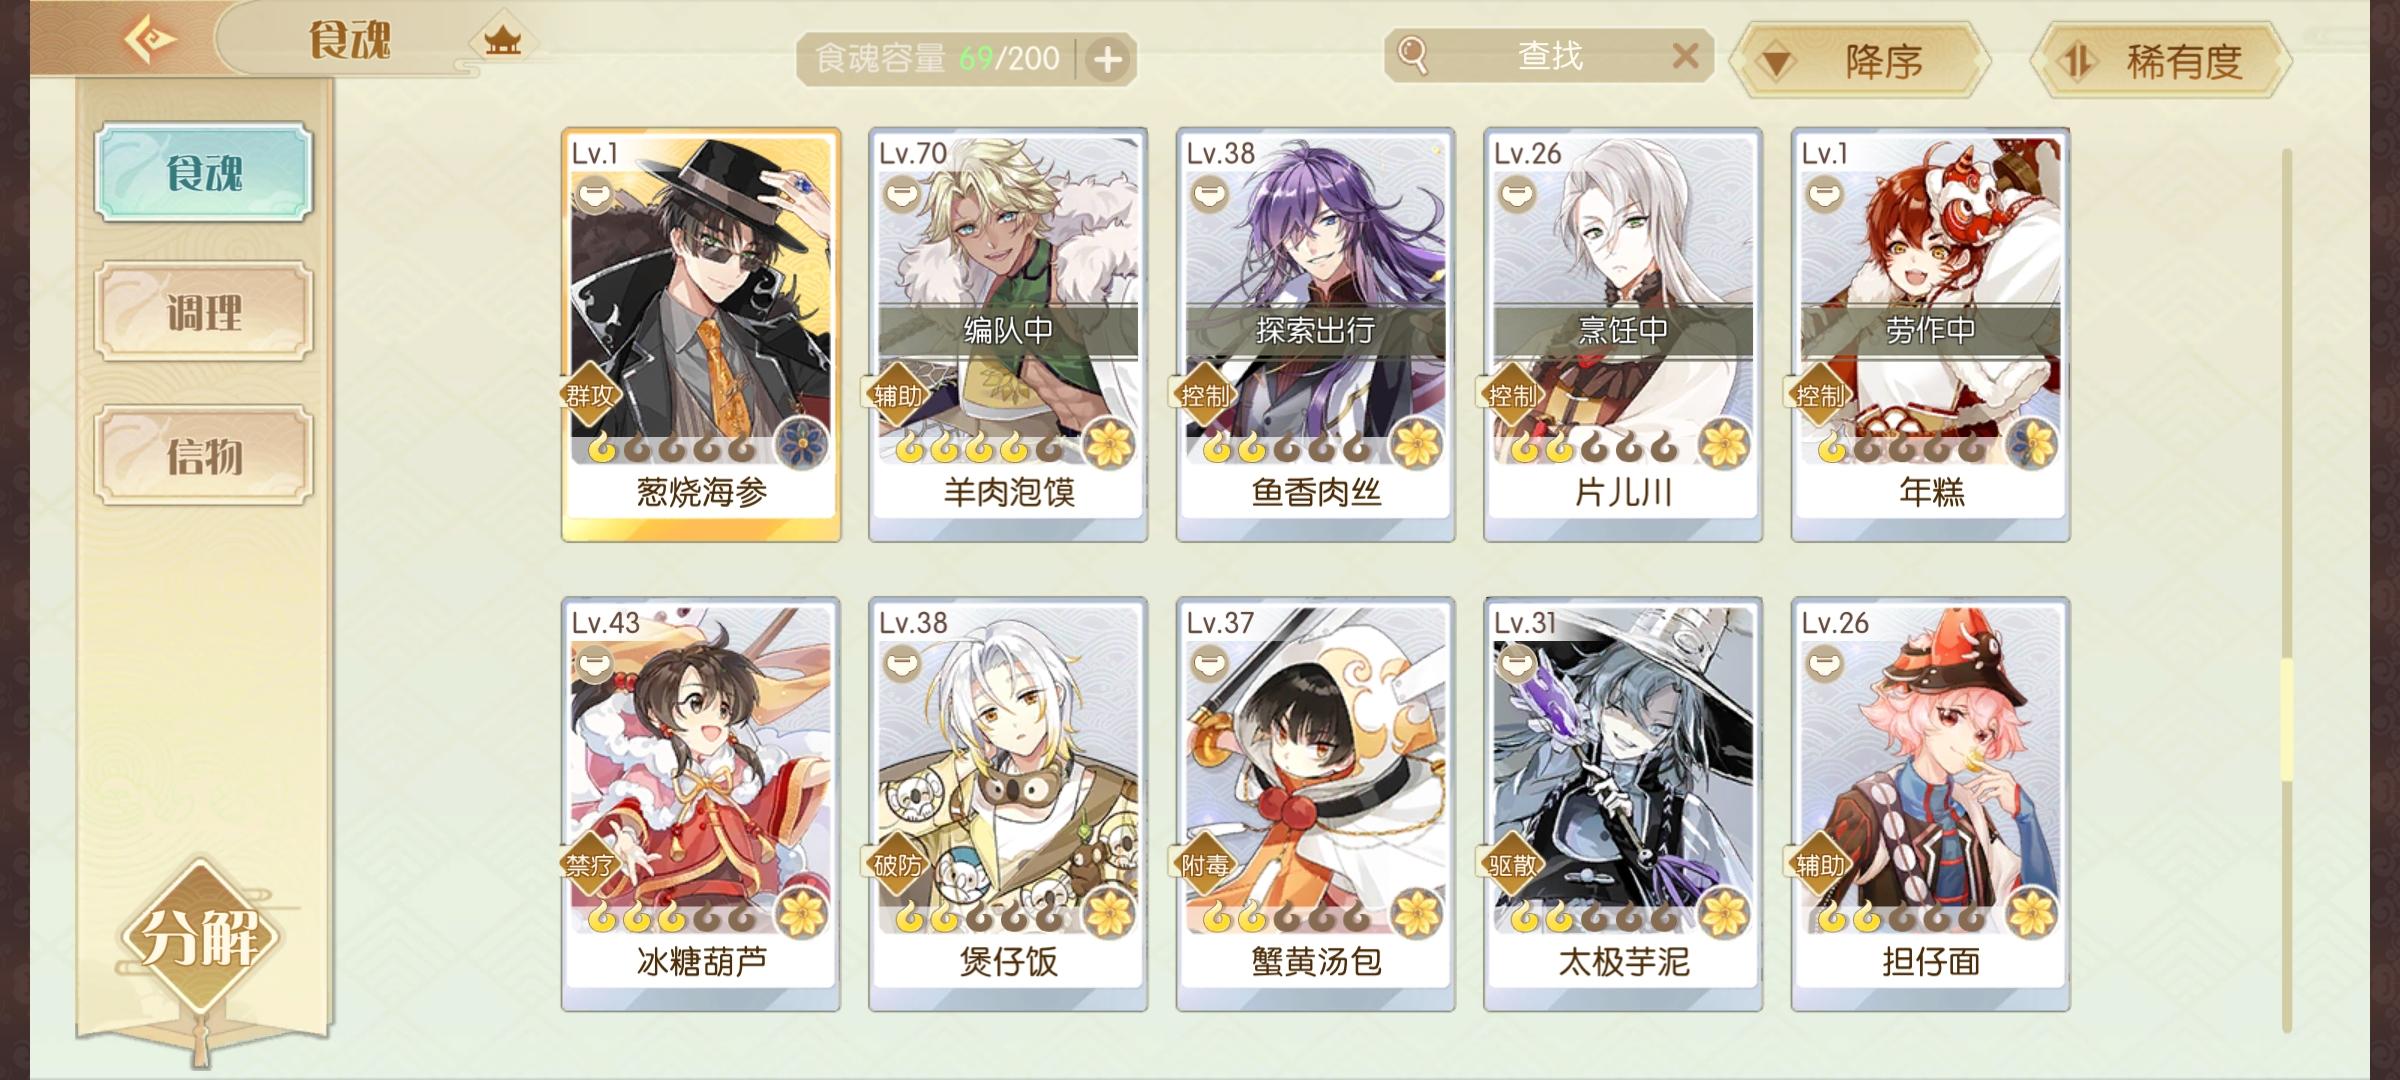Tap the 群攻 role tag on 葱烧海参
This screenshot has width=2400, height=1080.
click(590, 395)
